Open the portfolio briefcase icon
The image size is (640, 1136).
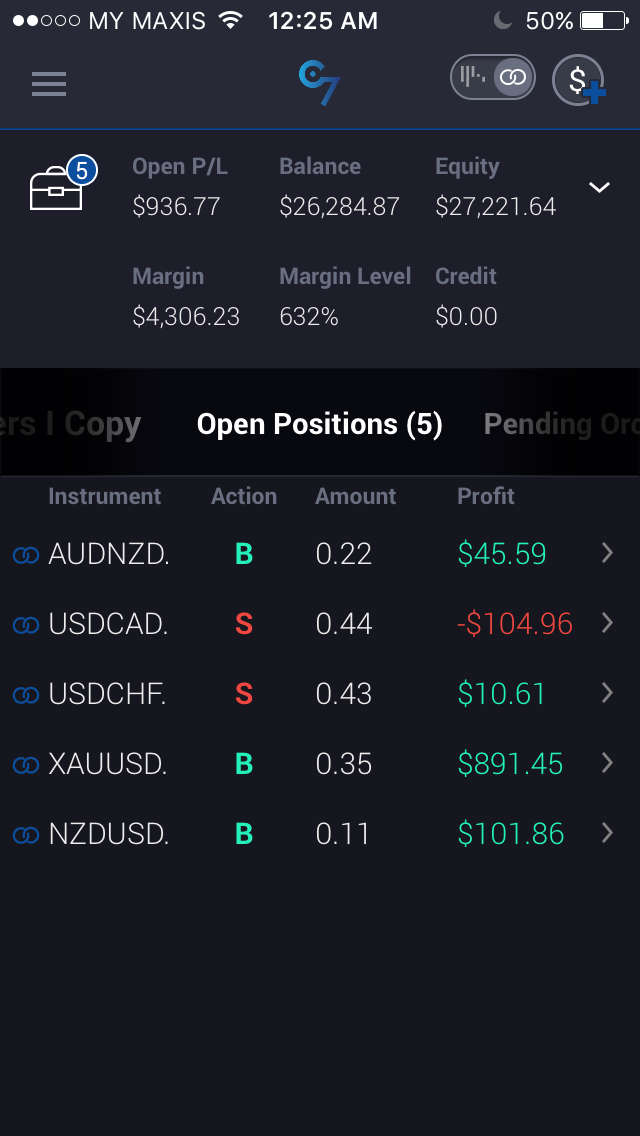pyautogui.click(x=58, y=187)
